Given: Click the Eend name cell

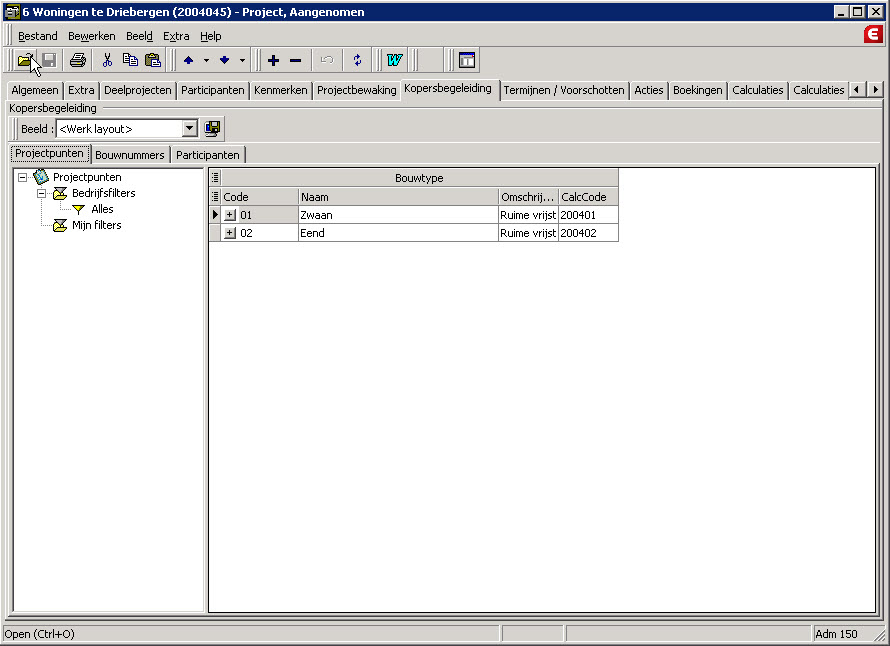Looking at the screenshot, I should click(x=398, y=233).
